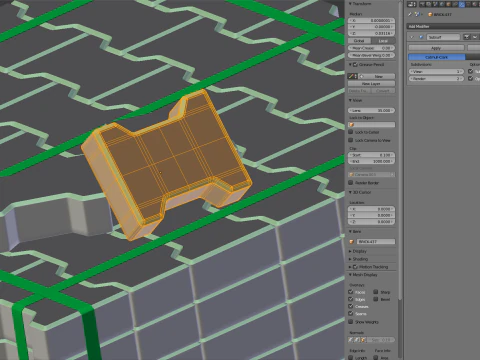Switch transform space to Local
The height and width of the screenshot is (360, 480).
383,41
